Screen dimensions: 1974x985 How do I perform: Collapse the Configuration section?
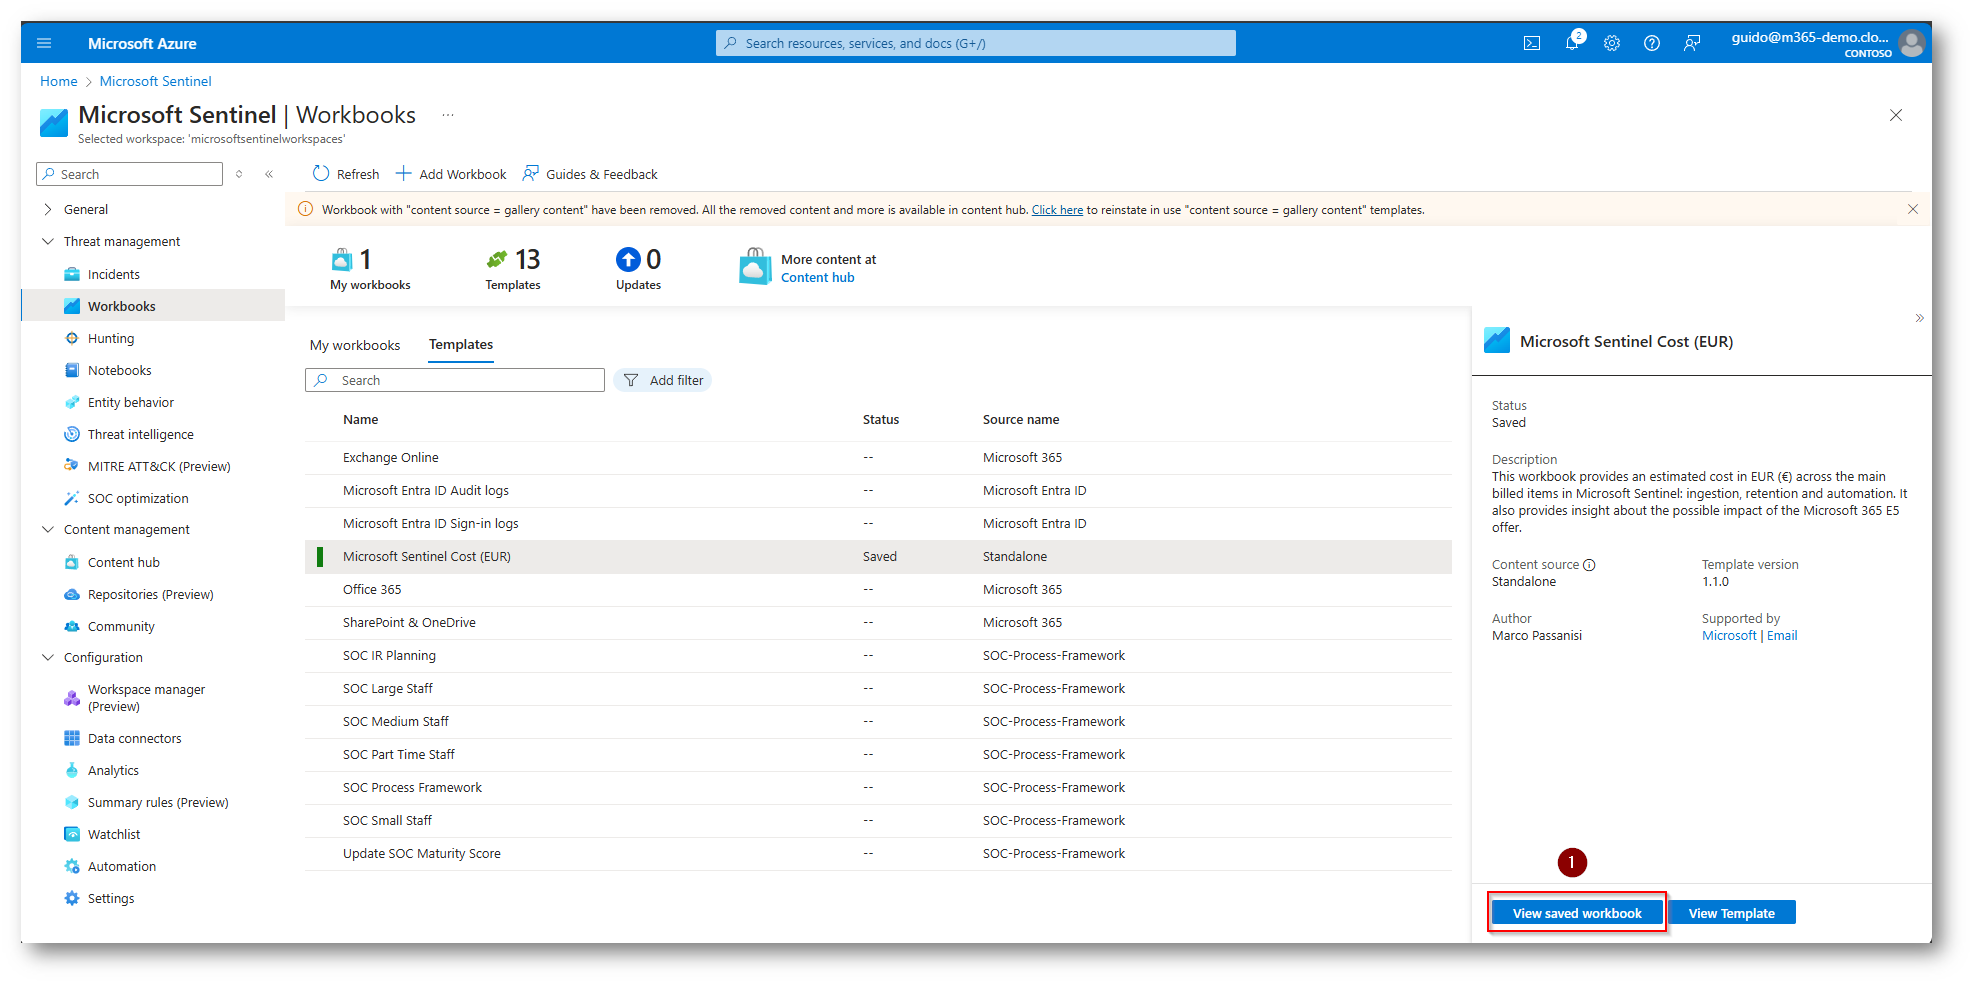pos(47,657)
